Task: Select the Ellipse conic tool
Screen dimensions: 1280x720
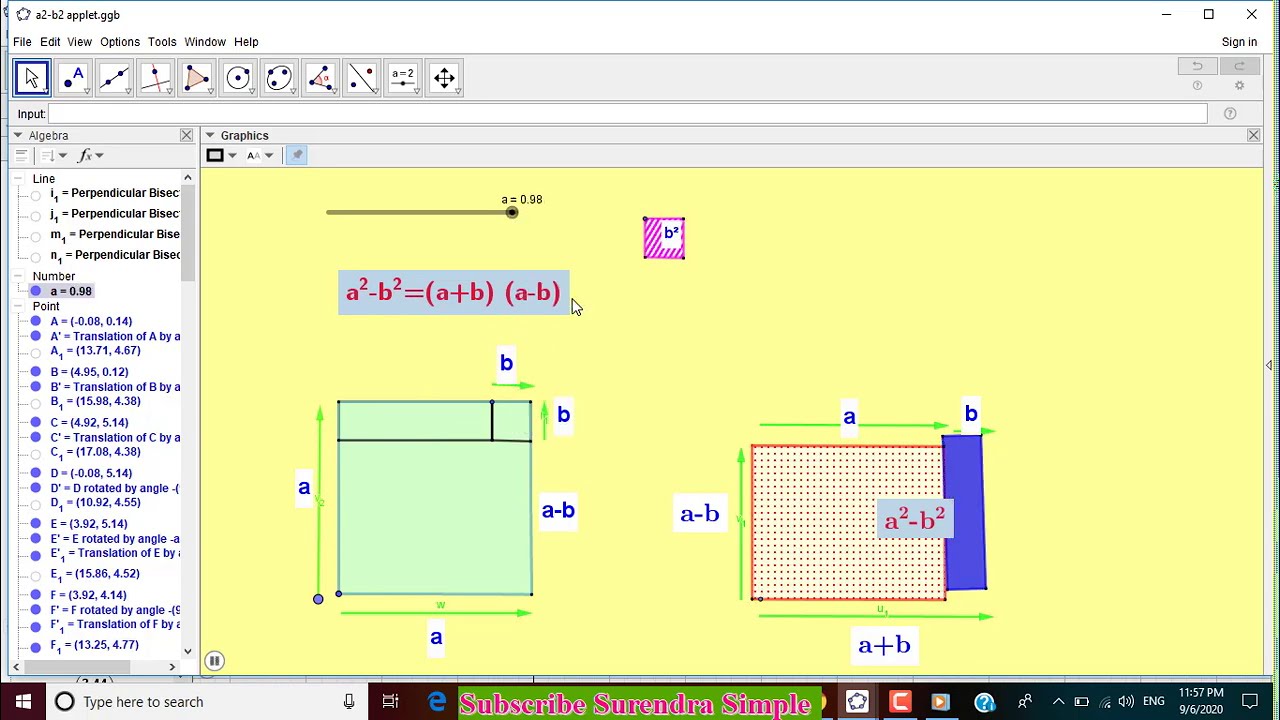Action: click(x=279, y=78)
